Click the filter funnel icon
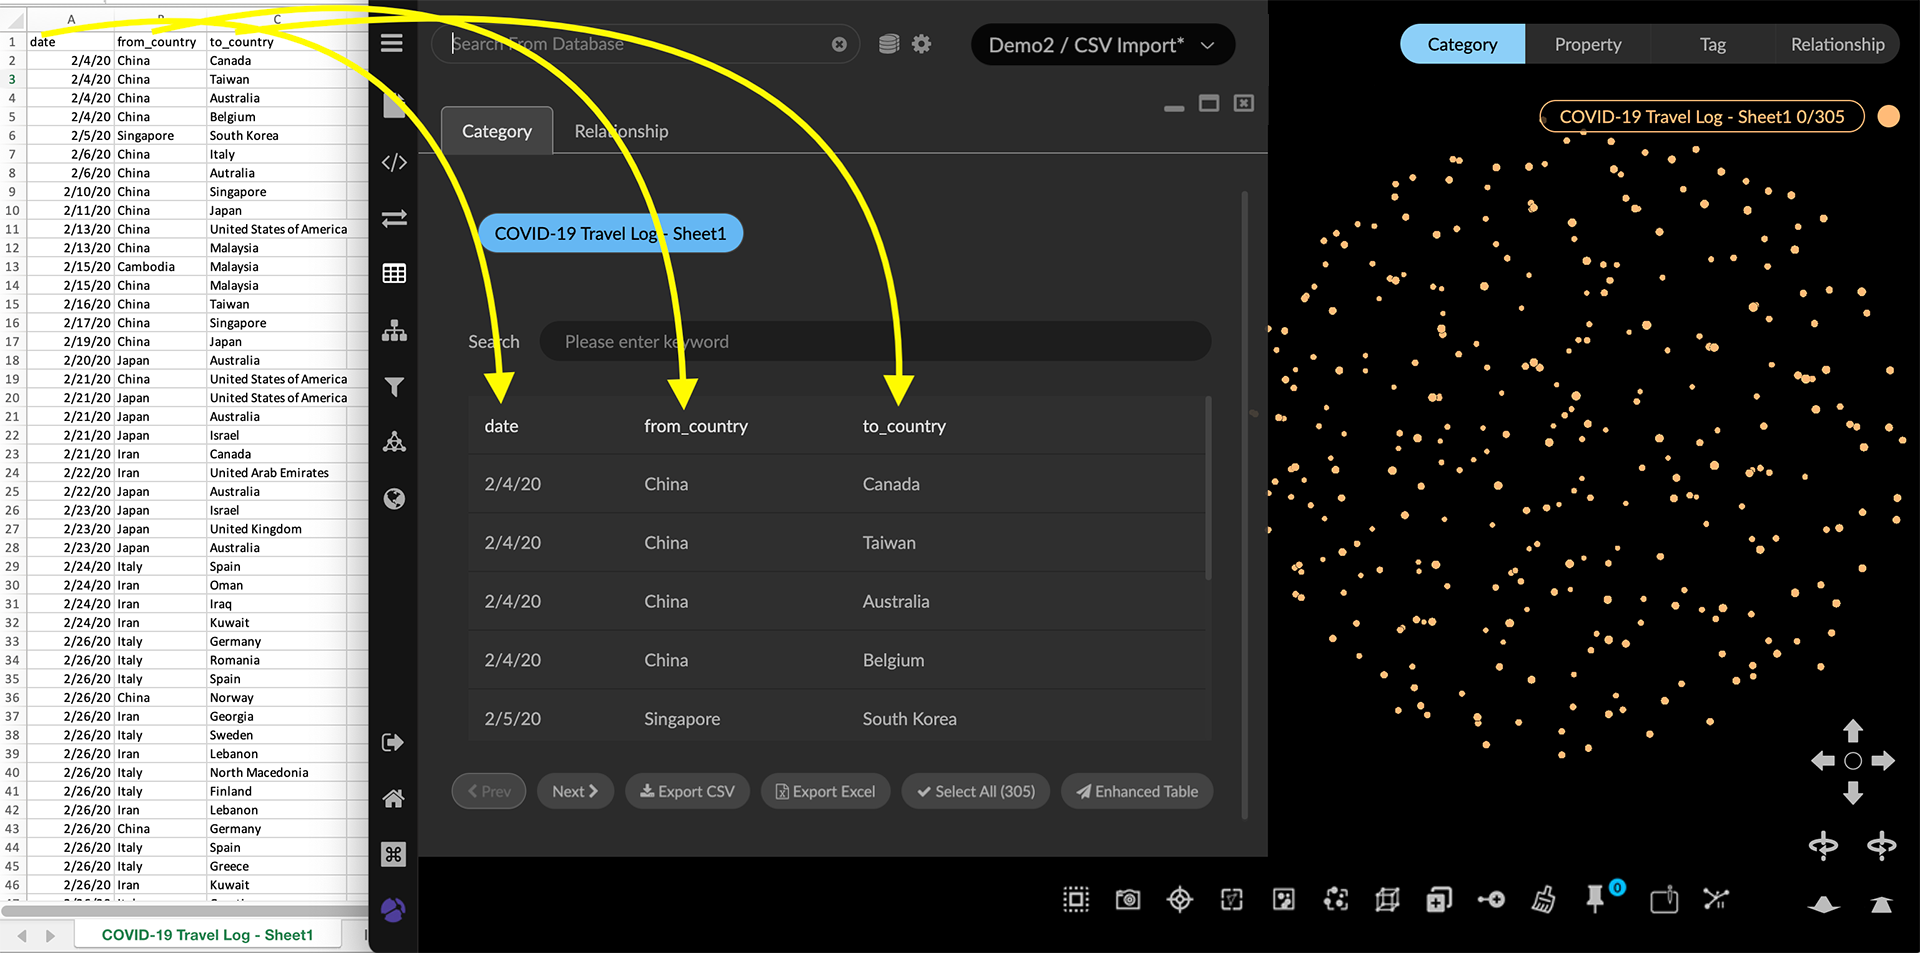This screenshot has height=953, width=1920. coord(394,387)
